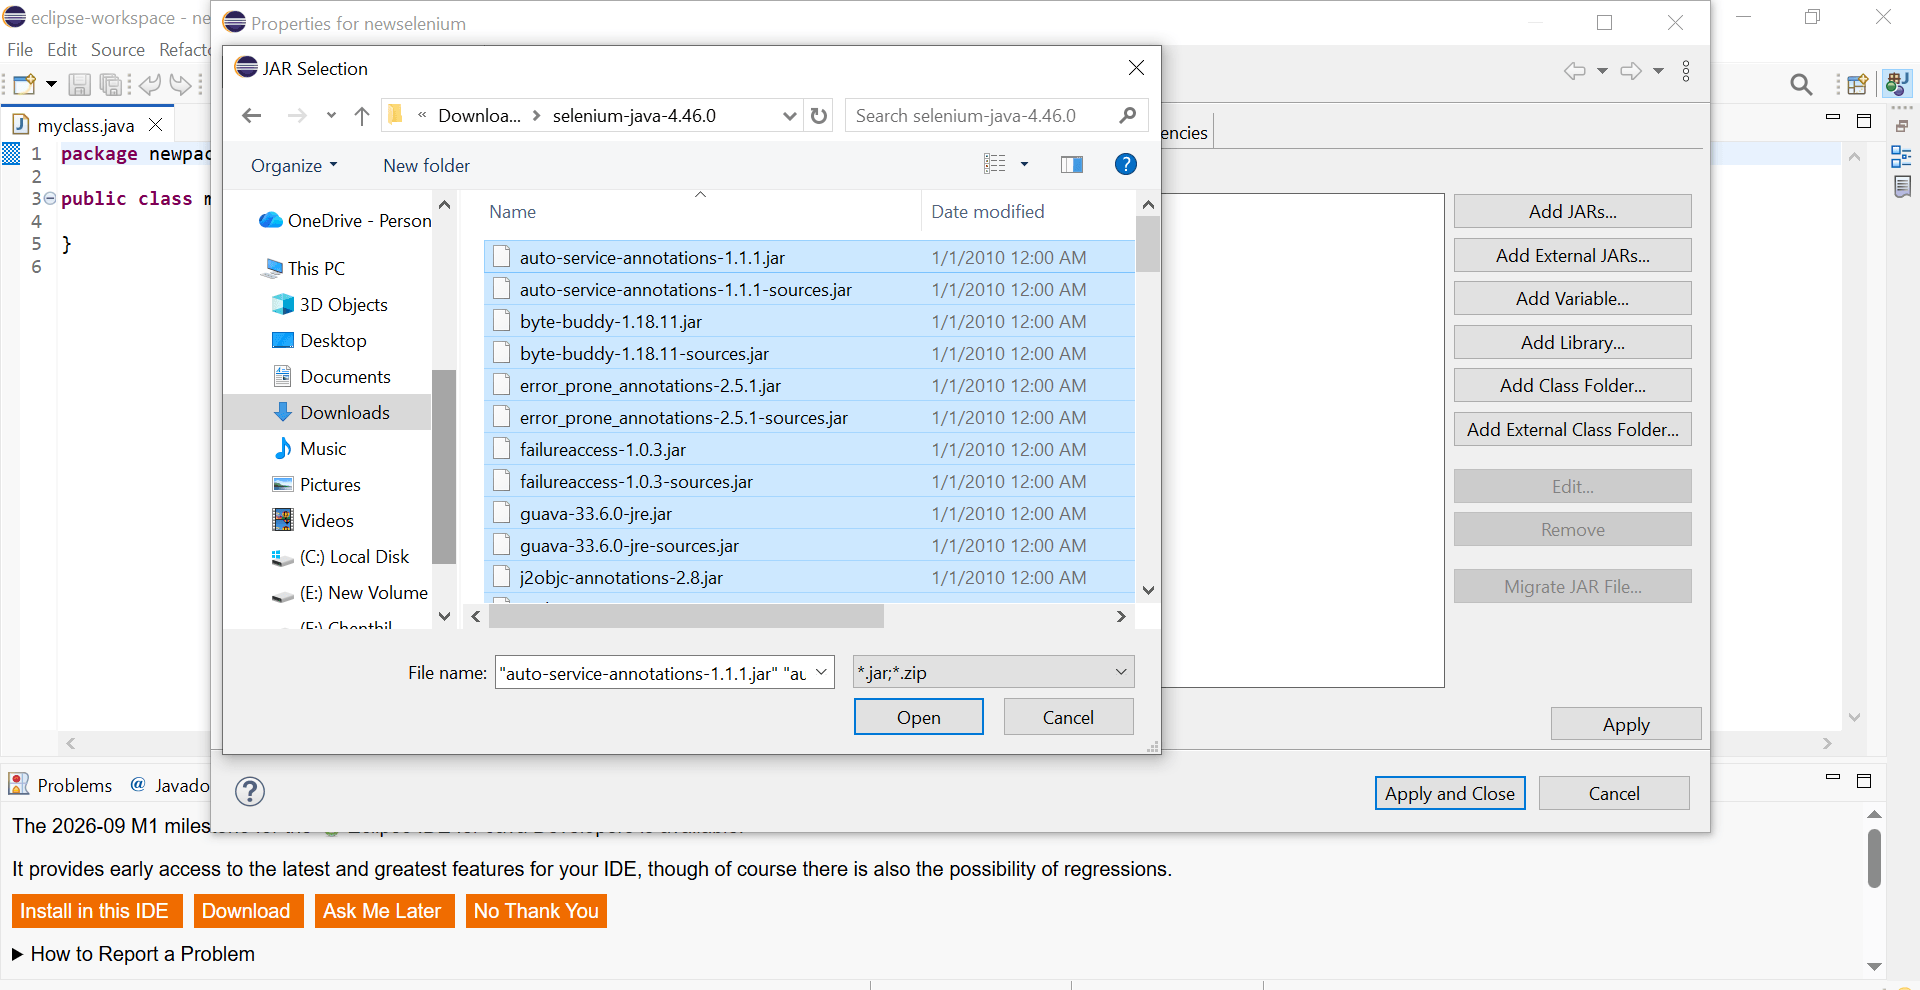This screenshot has width=1920, height=990.
Task: Click Eclipse toolbar search magnifier icon
Action: click(x=1801, y=85)
